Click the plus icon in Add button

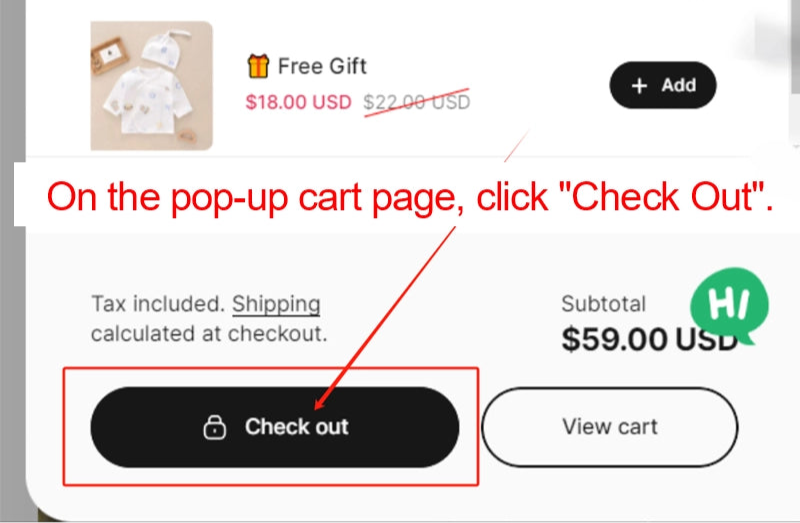coord(640,86)
